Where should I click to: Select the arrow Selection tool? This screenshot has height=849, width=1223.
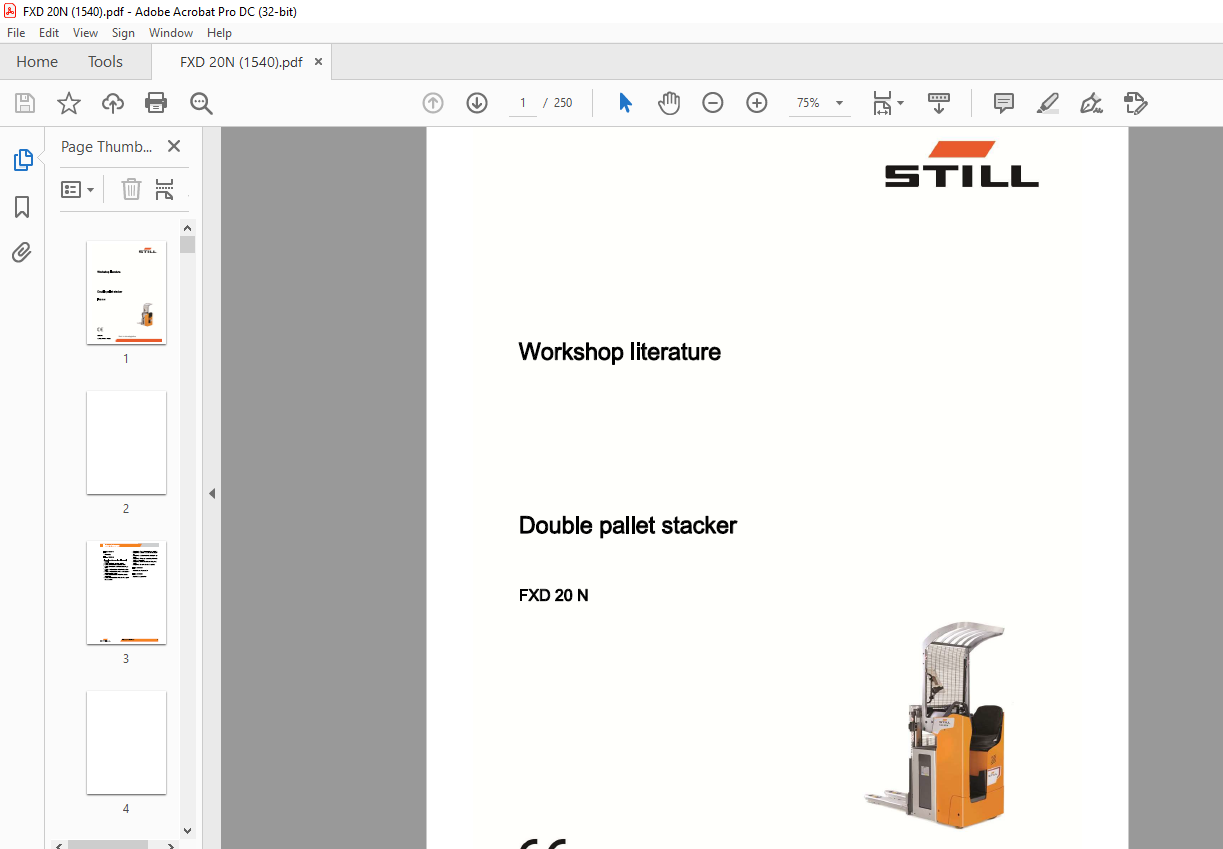tap(625, 103)
